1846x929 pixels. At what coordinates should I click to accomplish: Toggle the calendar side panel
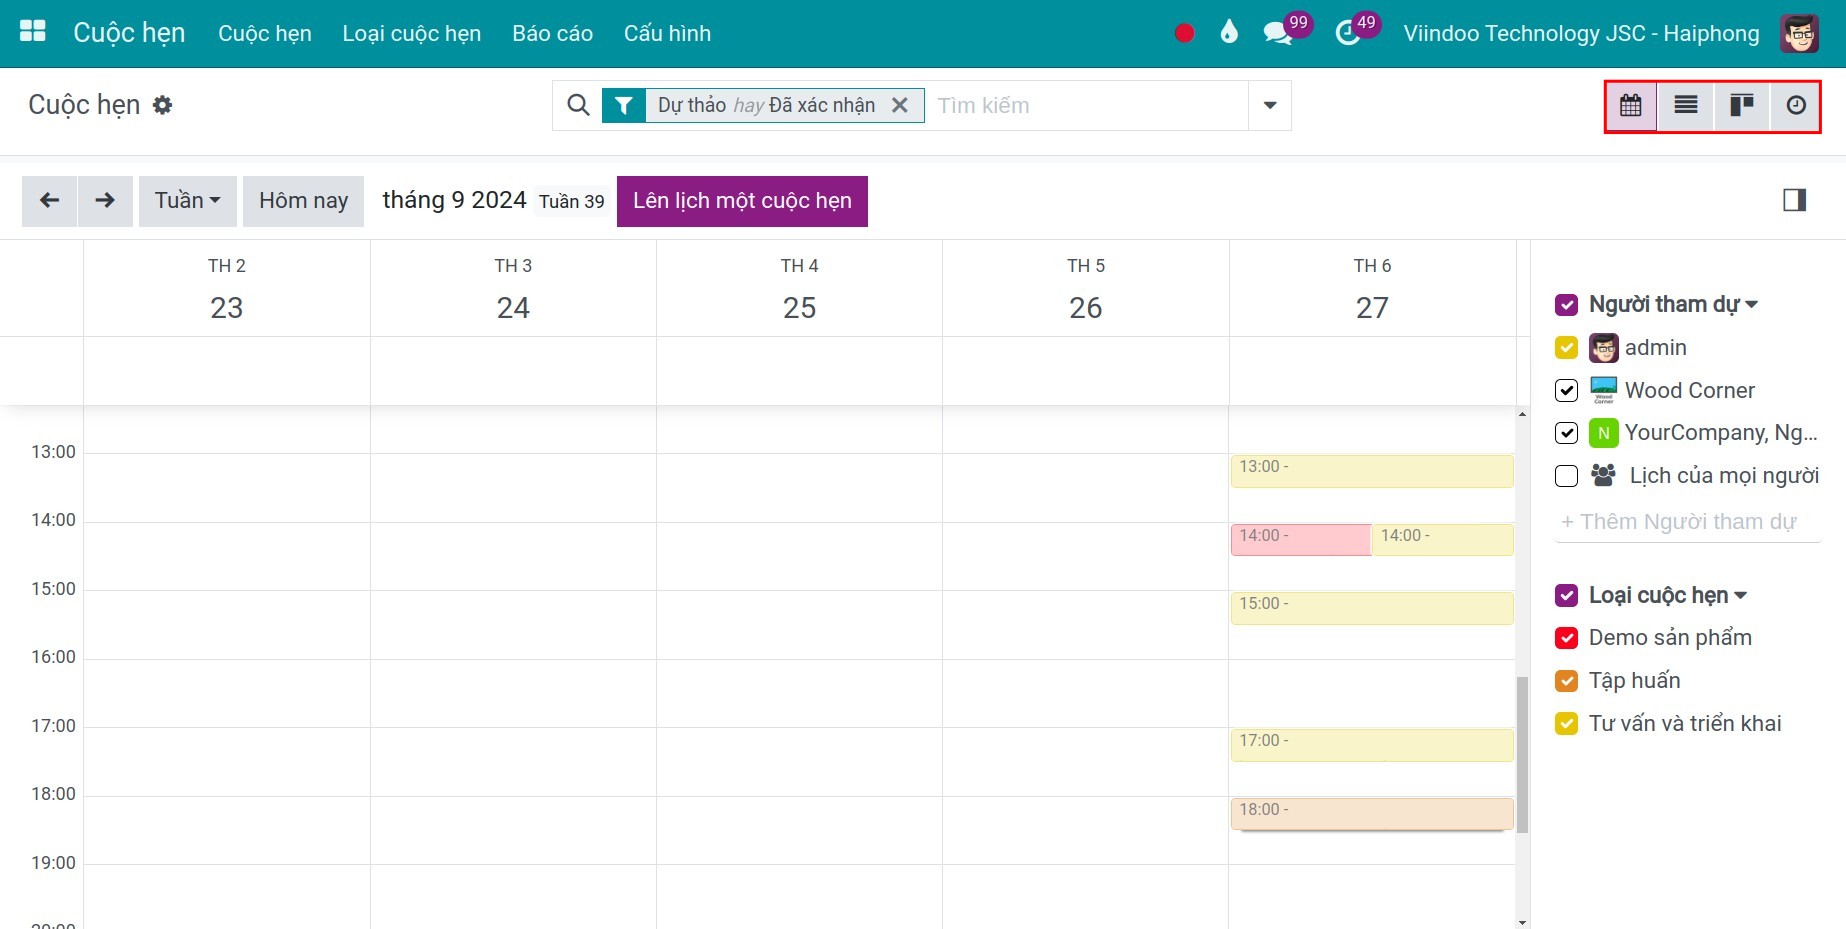[x=1795, y=200]
